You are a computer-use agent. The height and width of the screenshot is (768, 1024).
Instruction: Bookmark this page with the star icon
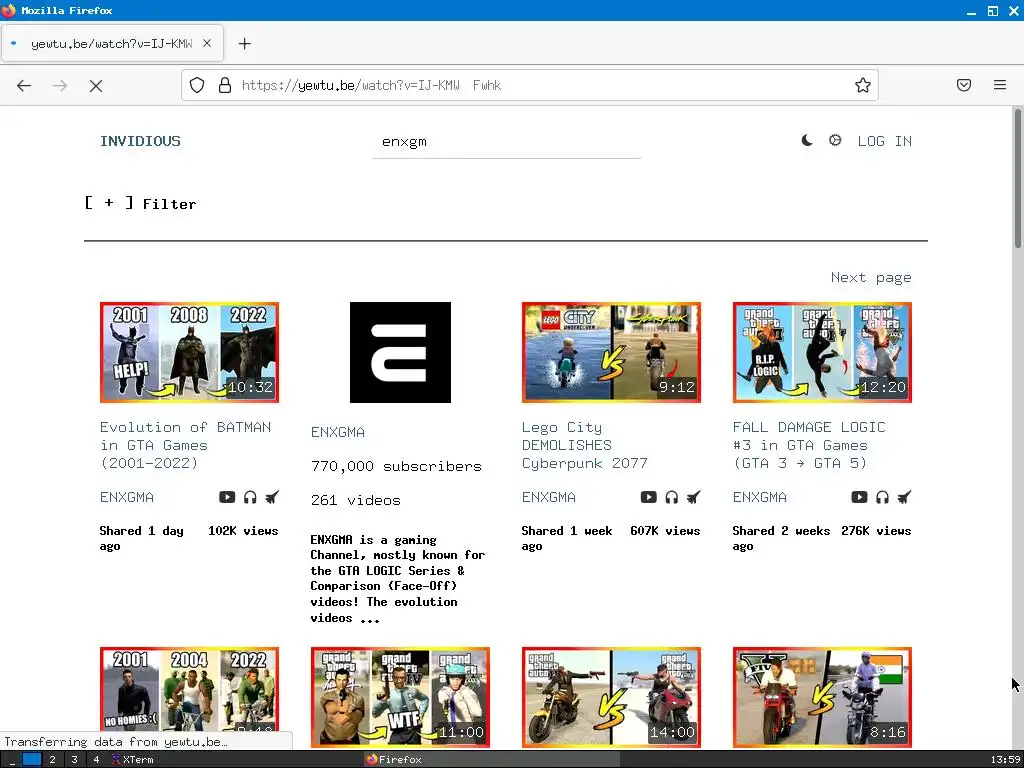click(863, 85)
